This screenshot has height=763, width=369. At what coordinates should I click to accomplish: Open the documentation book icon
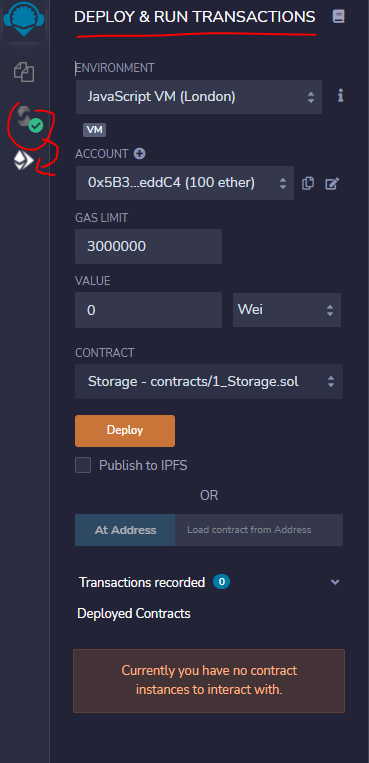coord(338,17)
